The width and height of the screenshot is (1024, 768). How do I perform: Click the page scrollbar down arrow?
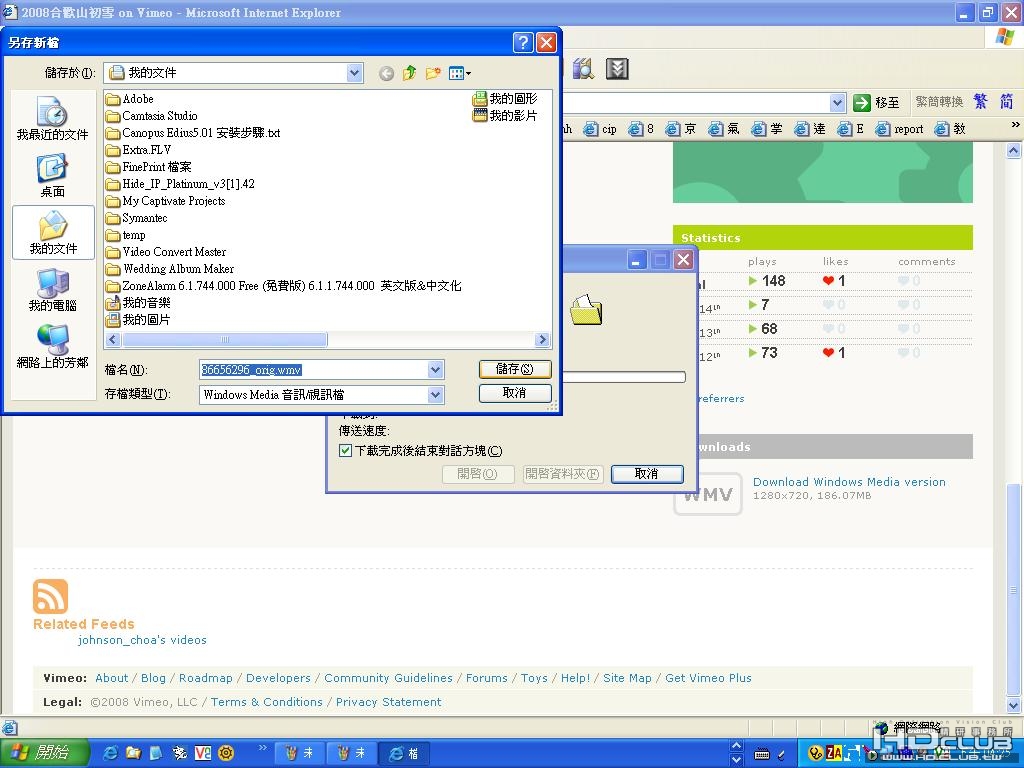click(1013, 705)
